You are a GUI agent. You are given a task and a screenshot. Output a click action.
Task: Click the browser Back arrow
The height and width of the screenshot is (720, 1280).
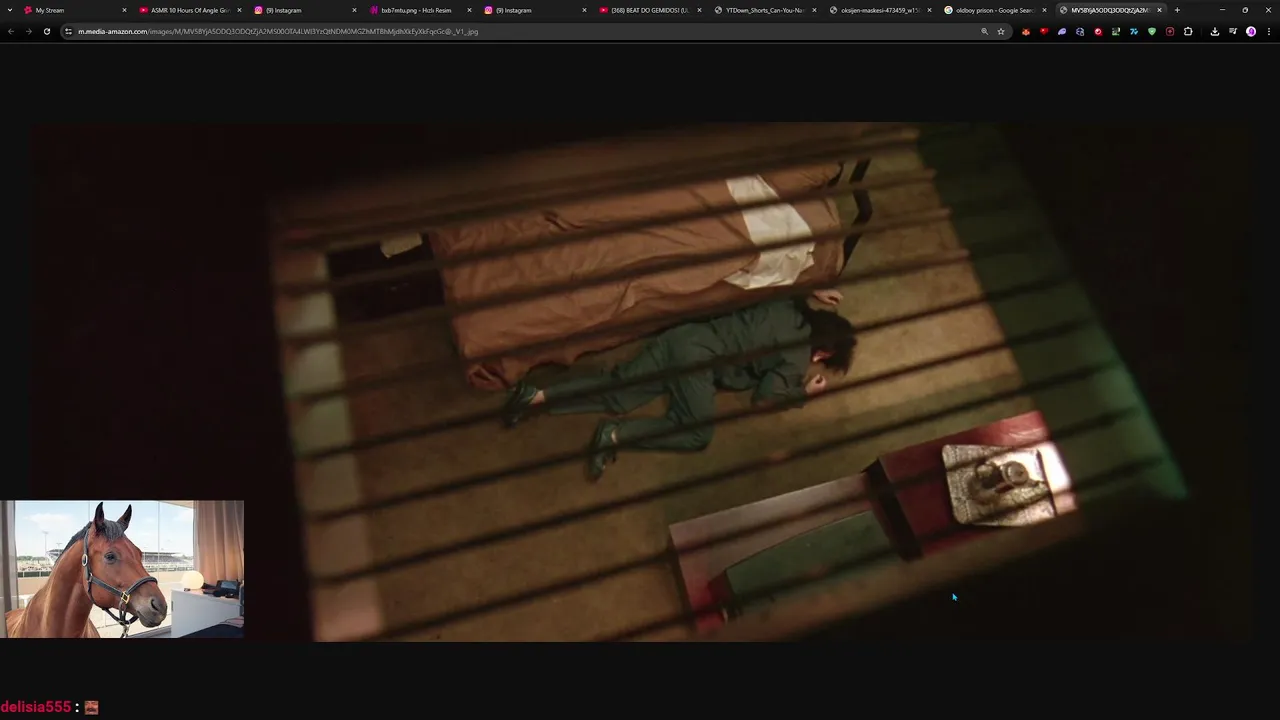(x=11, y=31)
